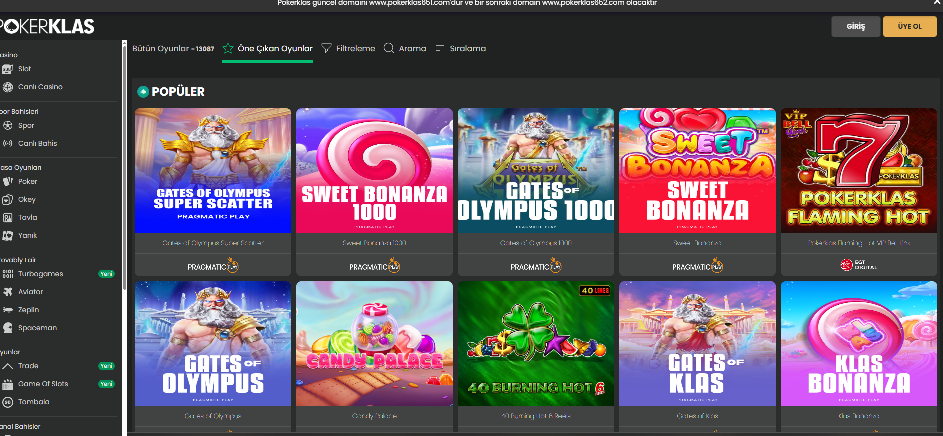
Task: Click the ÜYE OL signup button
Action: coord(909,27)
